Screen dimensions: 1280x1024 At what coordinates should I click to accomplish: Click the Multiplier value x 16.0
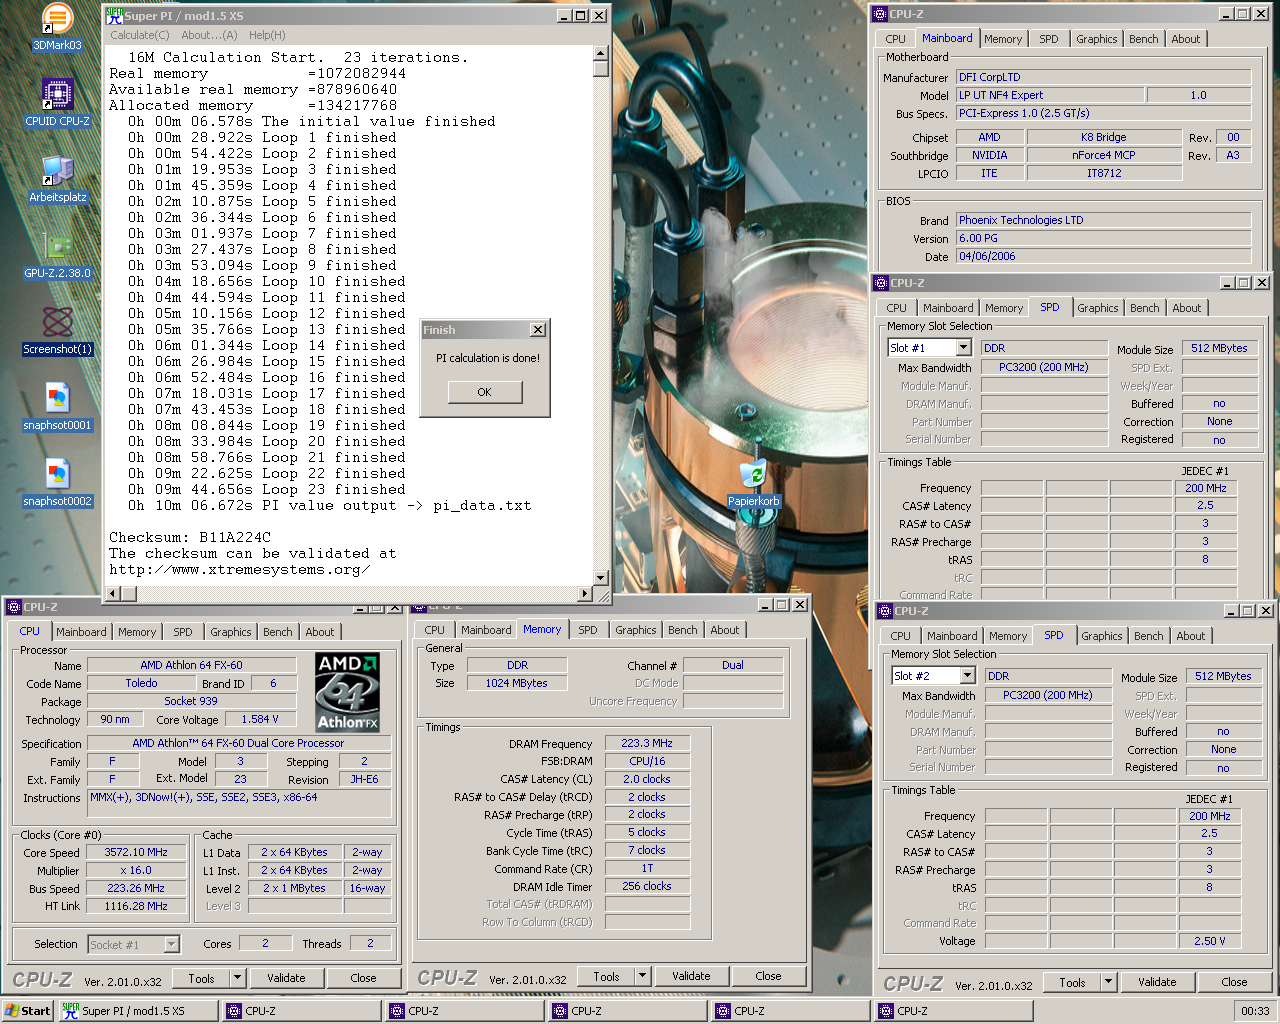coord(136,871)
